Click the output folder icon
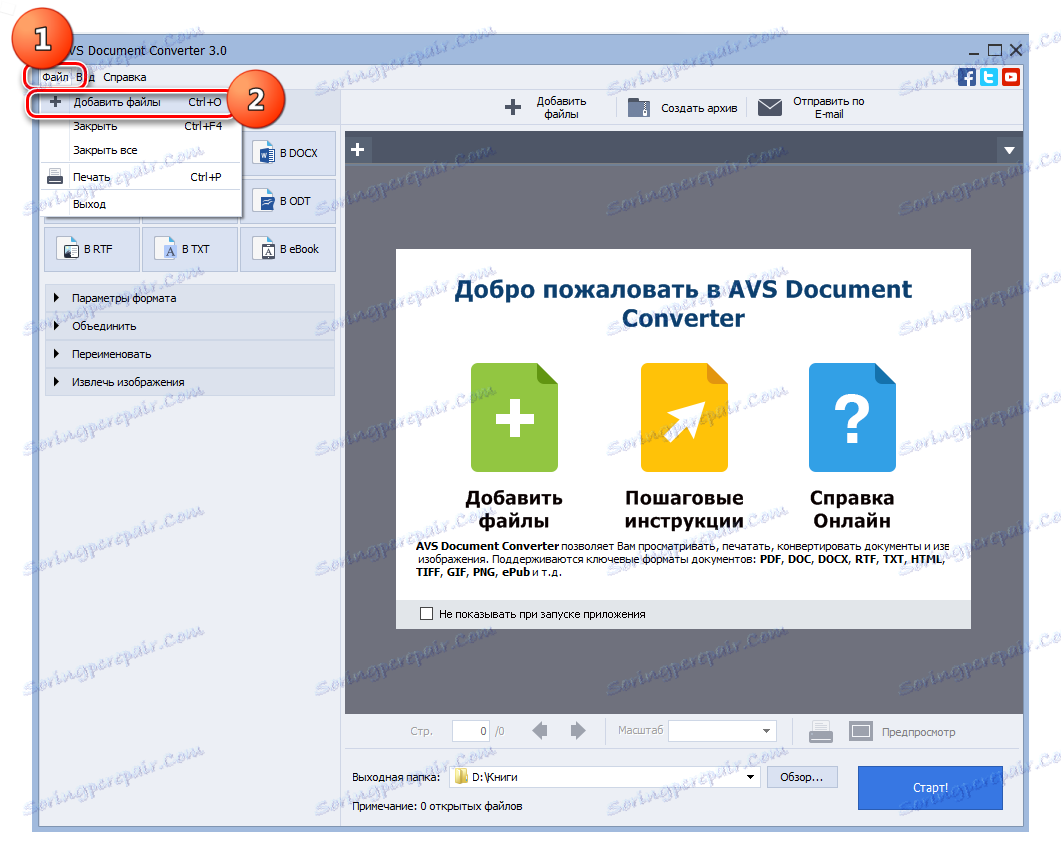The width and height of the screenshot is (1061, 864). pyautogui.click(x=461, y=777)
